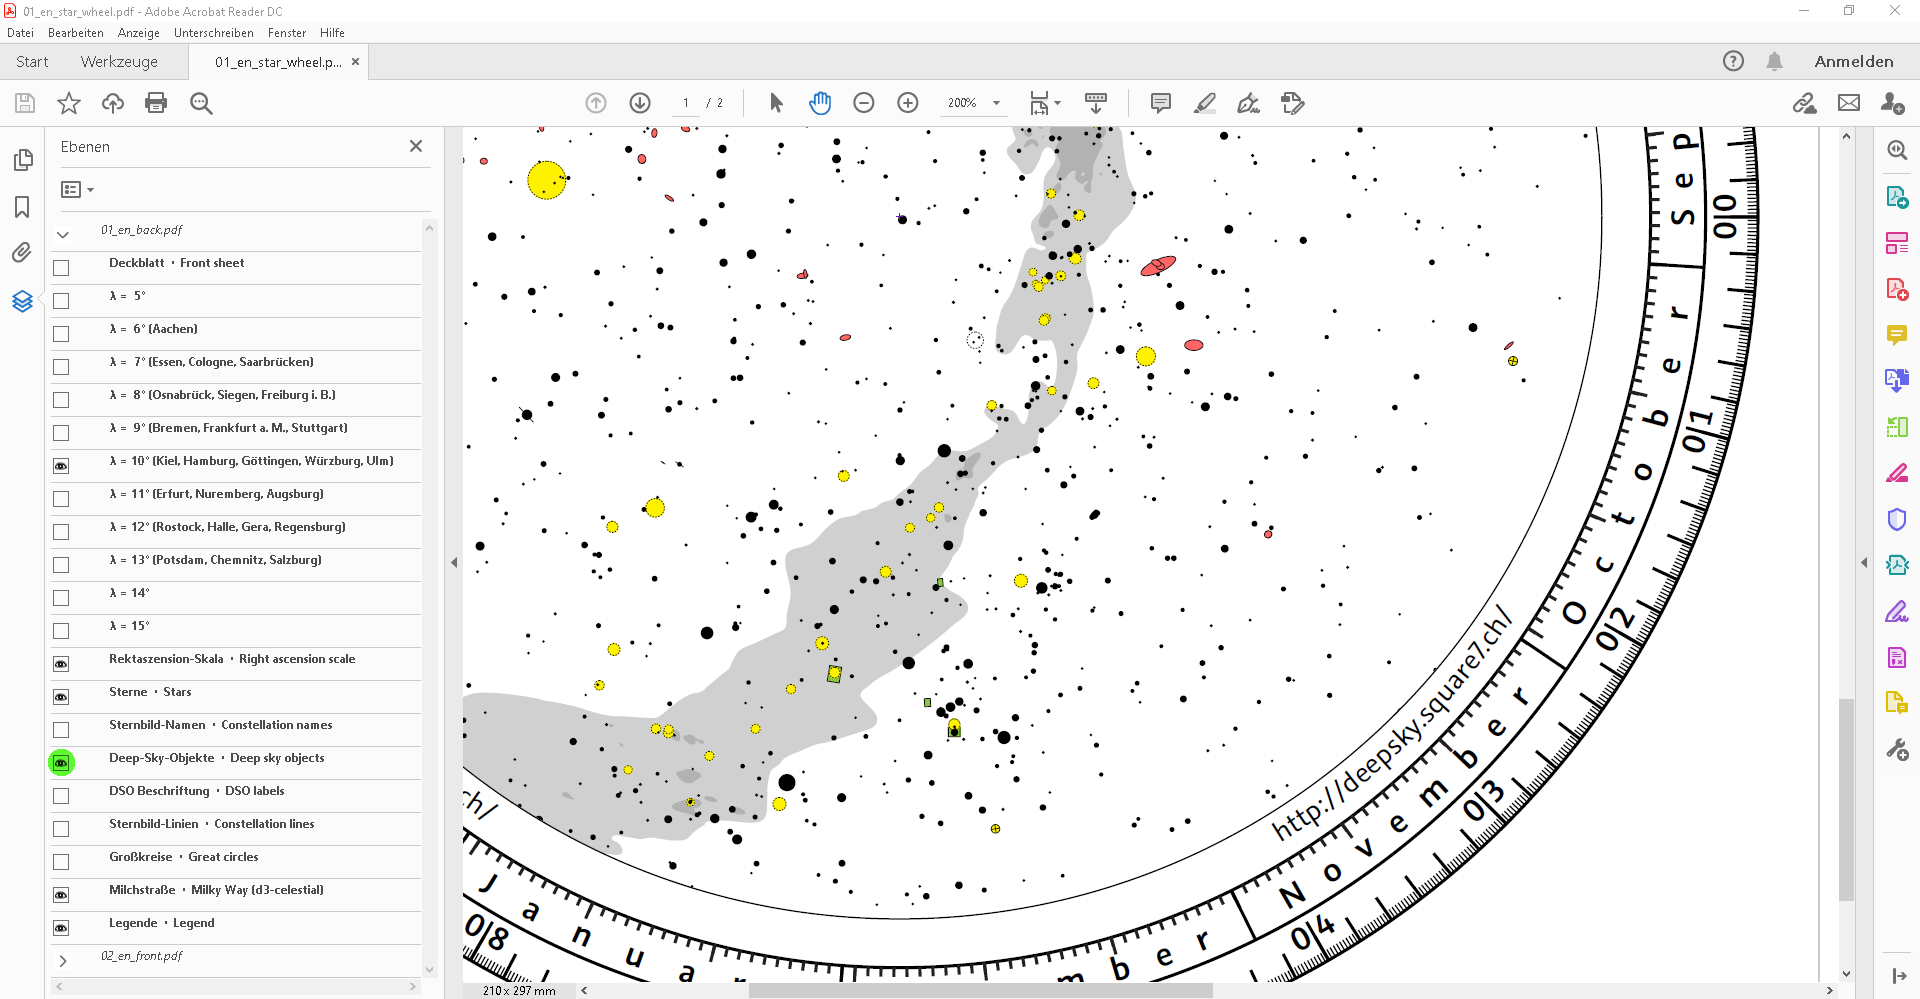Click the share link icon
This screenshot has width=1920, height=999.
[1805, 103]
